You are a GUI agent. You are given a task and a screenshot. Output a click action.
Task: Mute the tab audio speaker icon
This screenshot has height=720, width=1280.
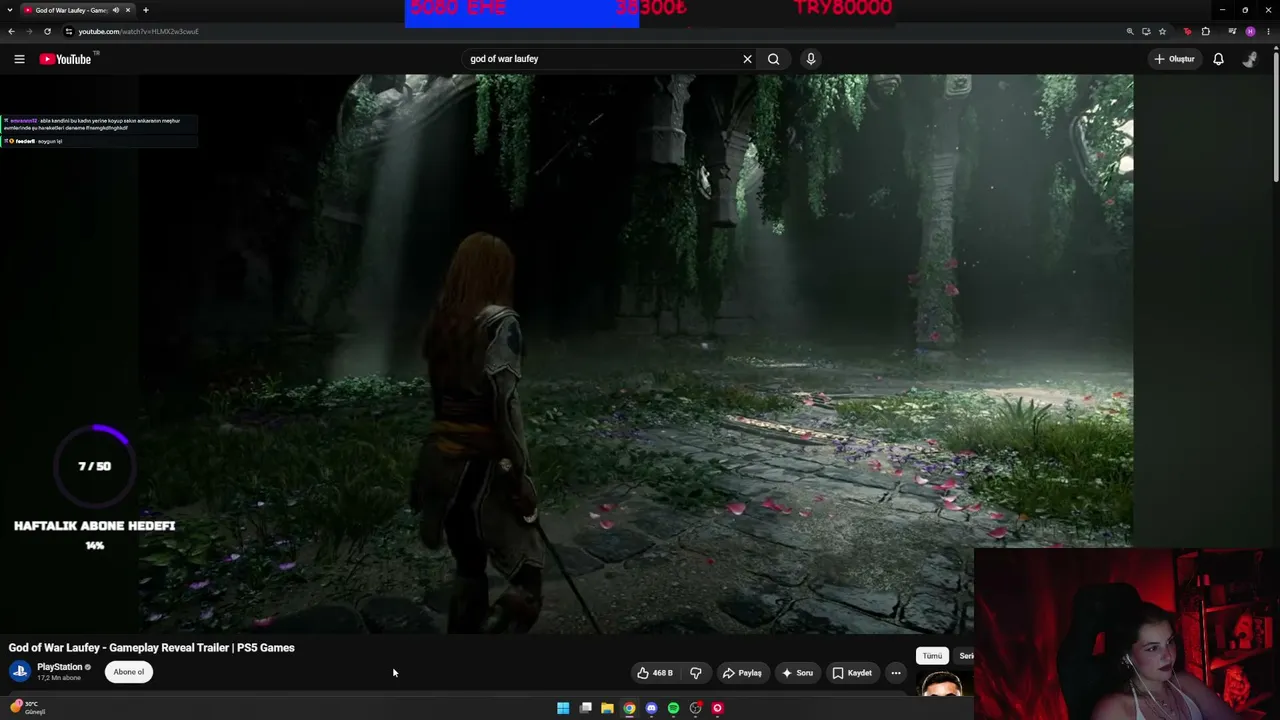point(115,10)
